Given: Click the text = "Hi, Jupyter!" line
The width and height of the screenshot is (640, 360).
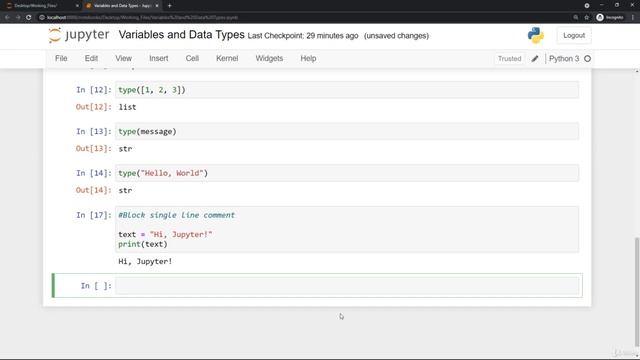Looking at the screenshot, I should [x=165, y=234].
